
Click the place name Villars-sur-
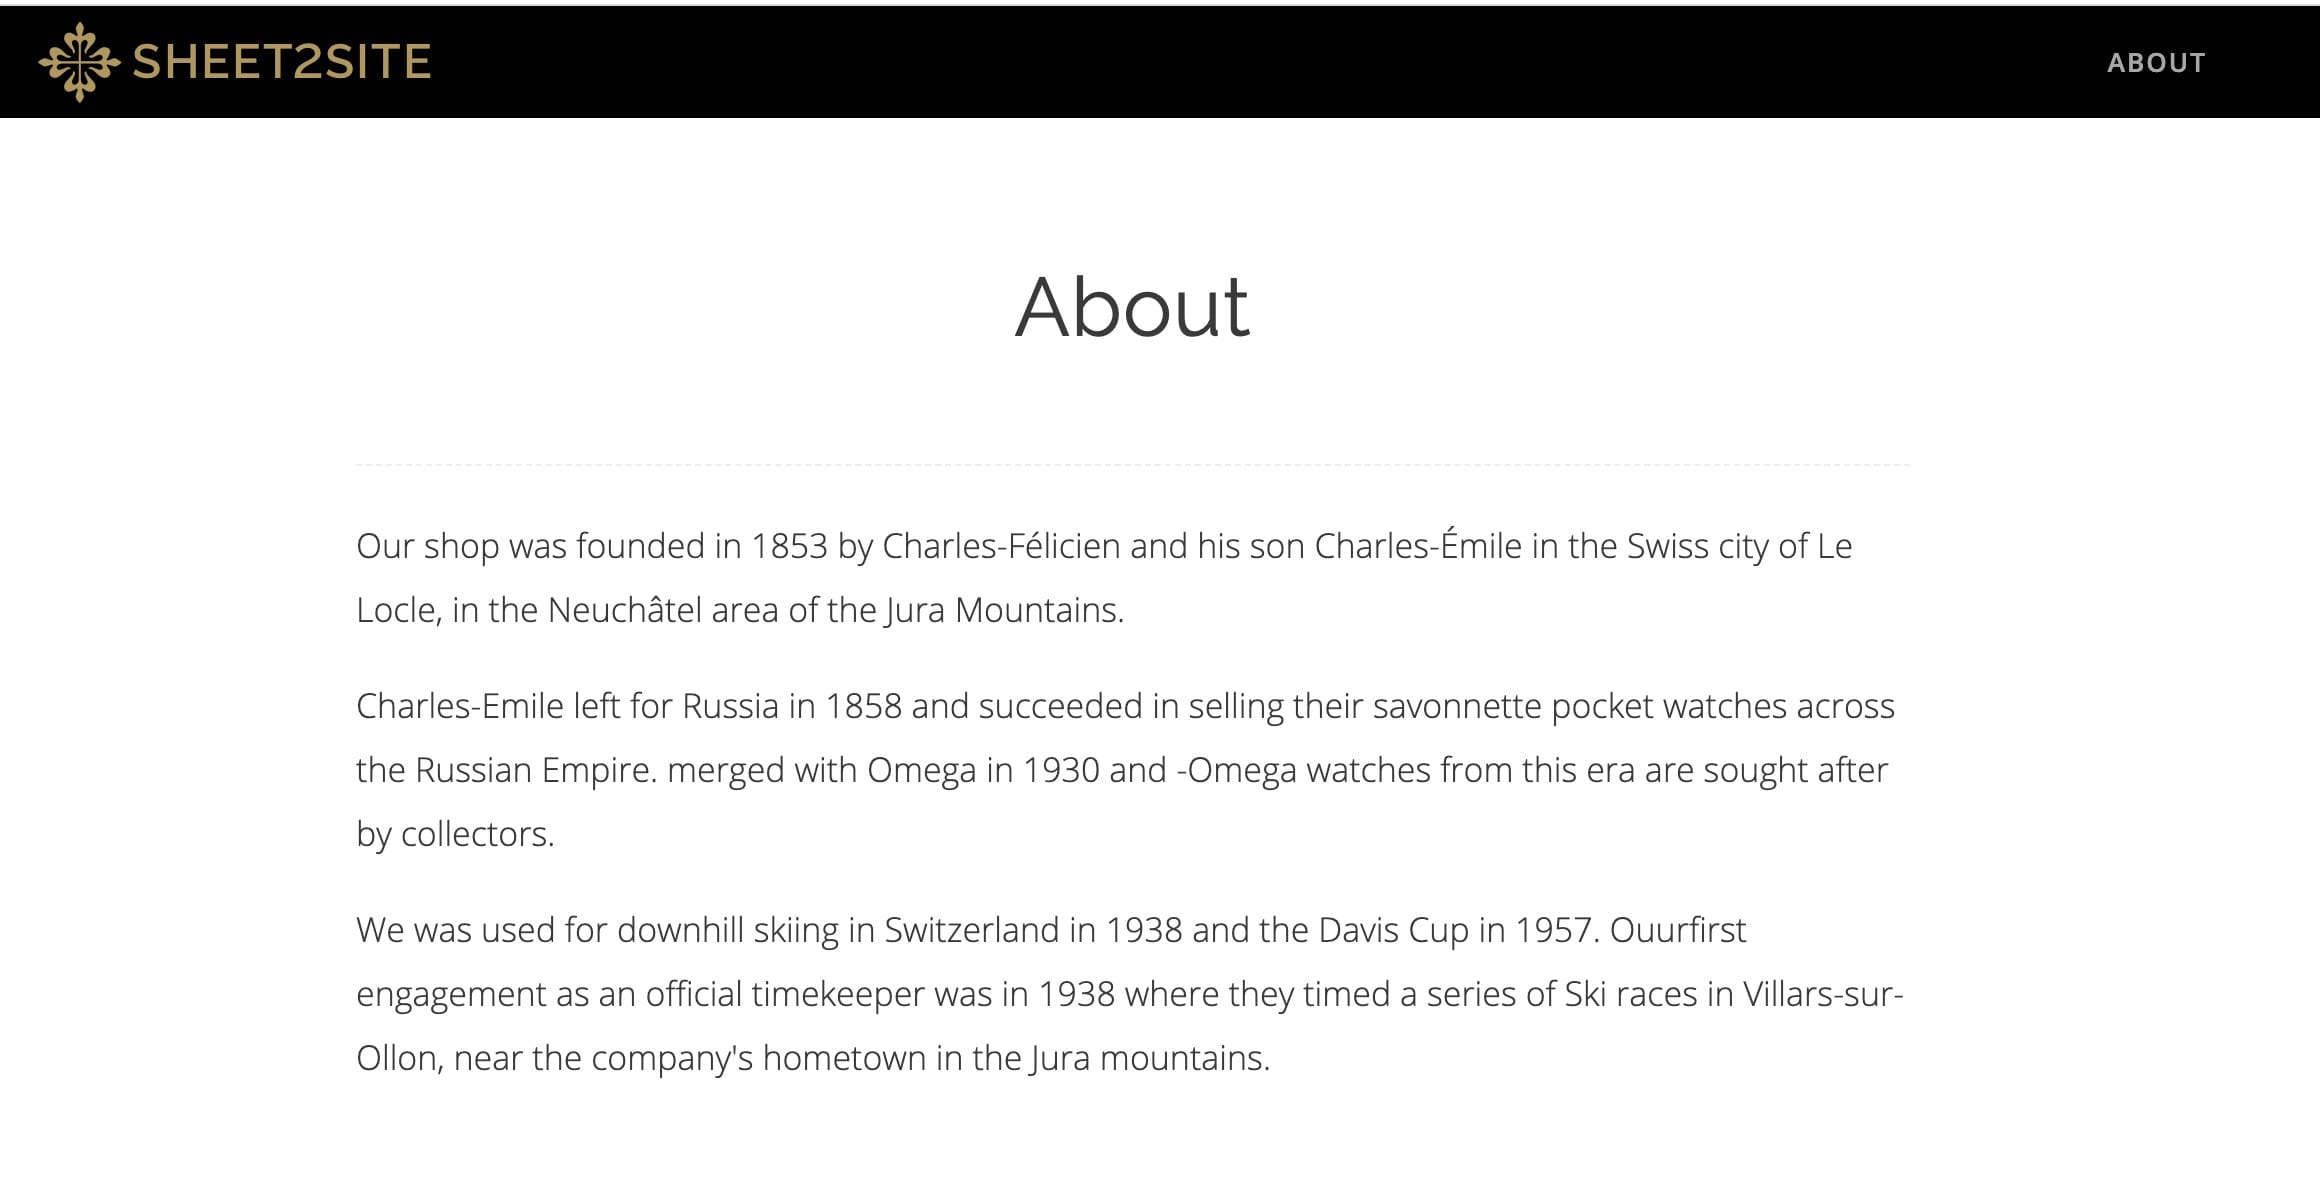coord(1823,994)
